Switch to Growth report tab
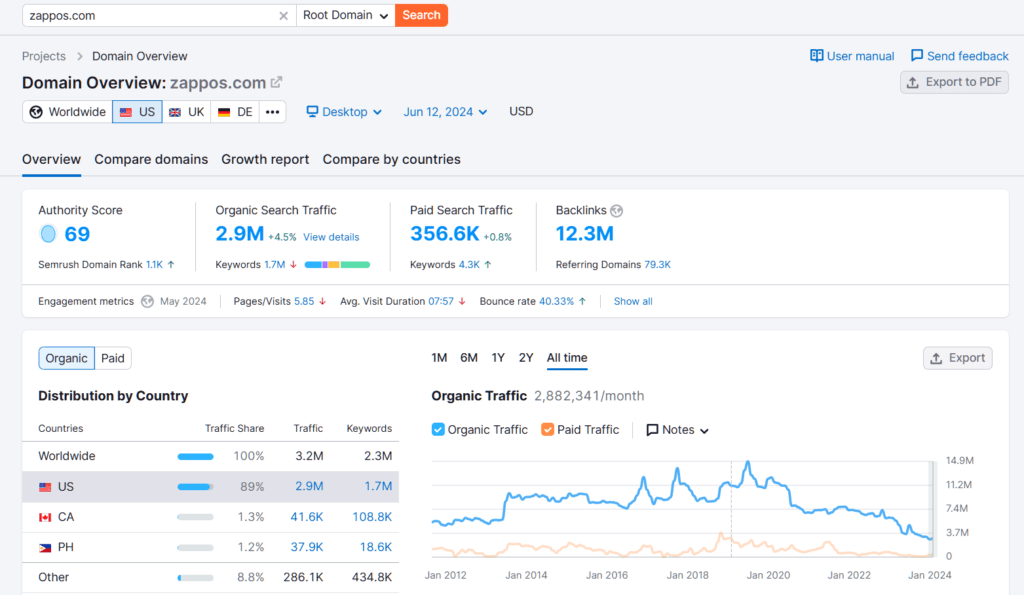Screen dimensions: 1024x595 tap(265, 159)
